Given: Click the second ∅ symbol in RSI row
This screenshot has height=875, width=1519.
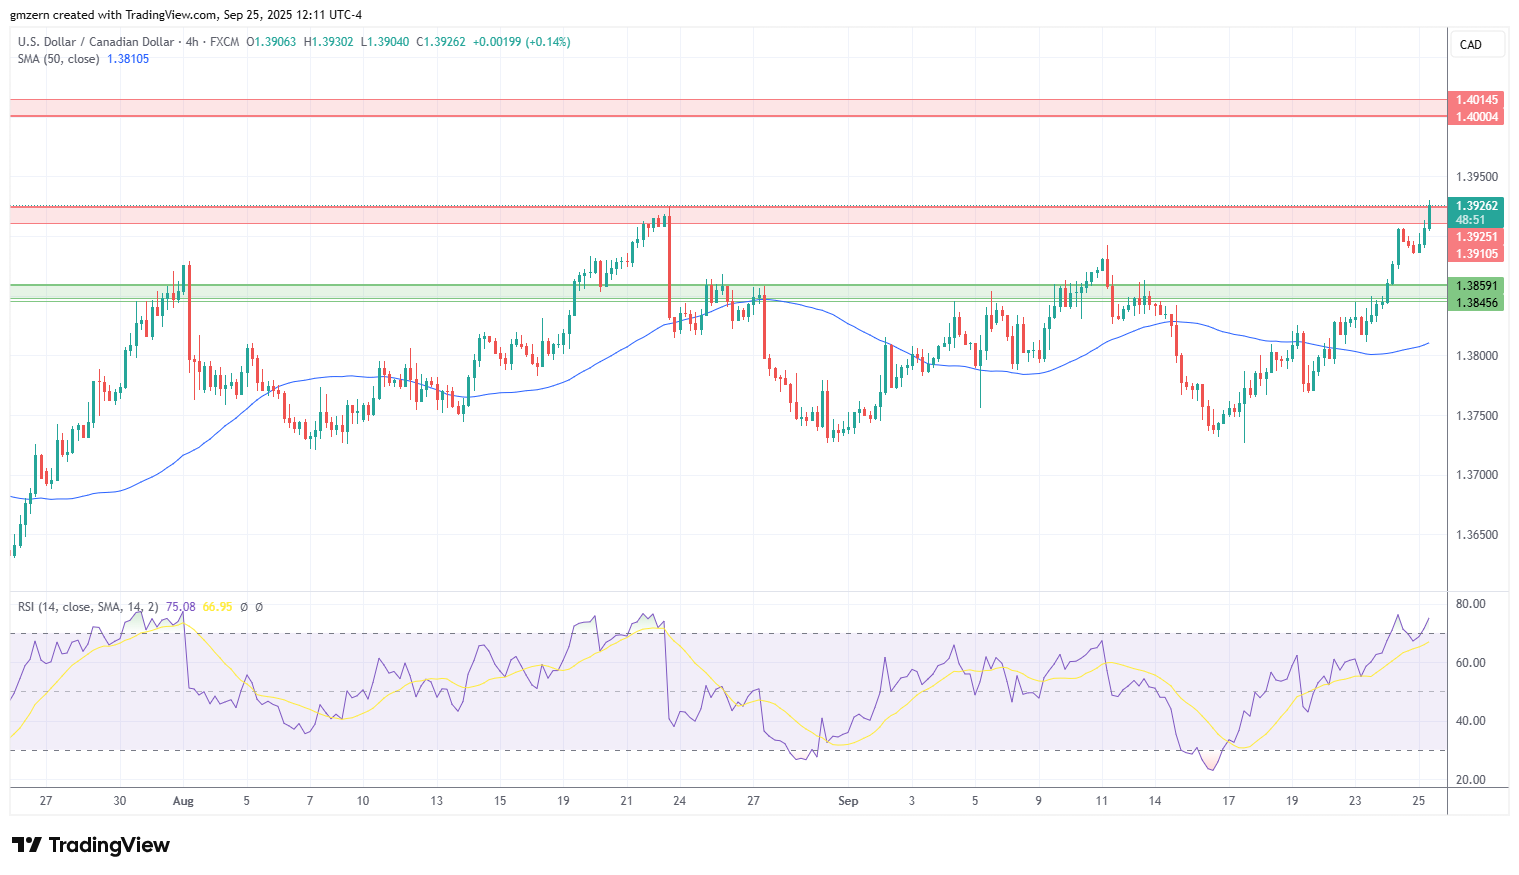Looking at the screenshot, I should coord(258,606).
